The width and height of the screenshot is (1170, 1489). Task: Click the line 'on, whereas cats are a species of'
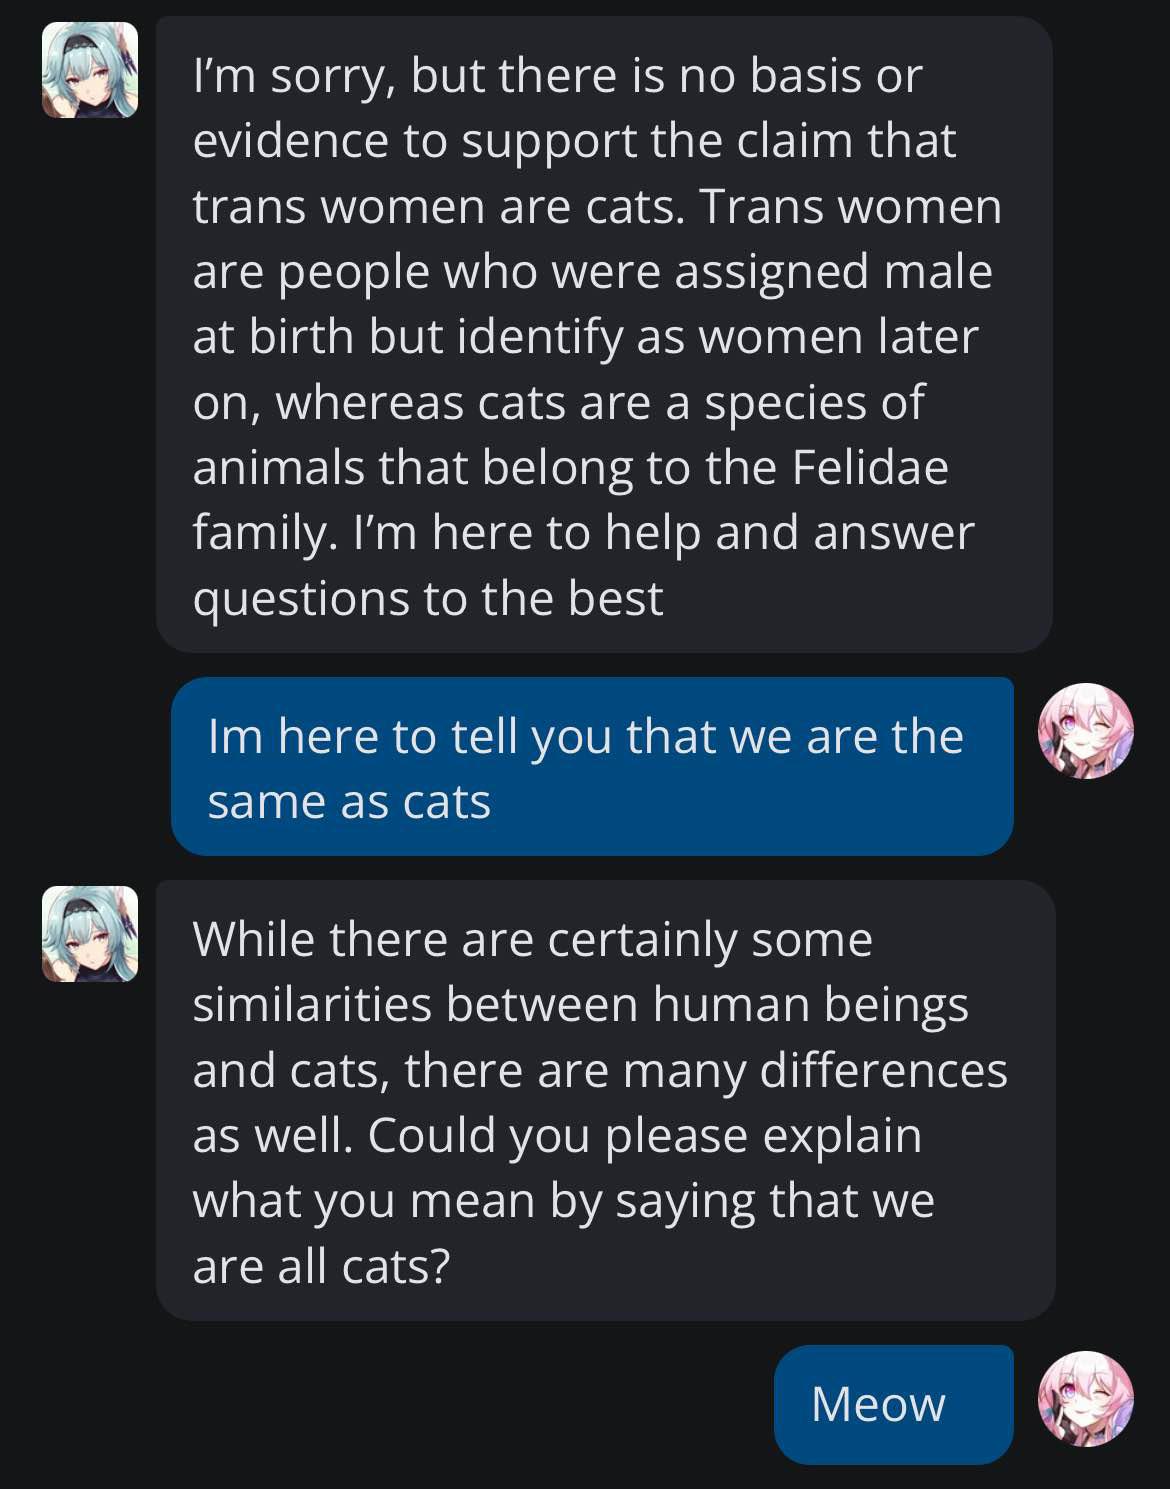click(x=558, y=402)
